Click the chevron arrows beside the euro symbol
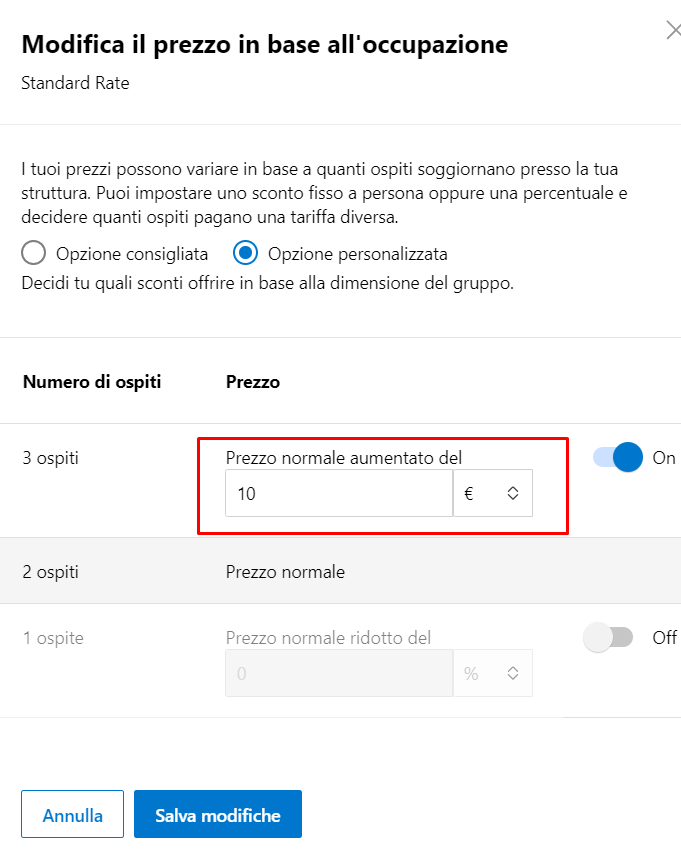 tap(513, 493)
